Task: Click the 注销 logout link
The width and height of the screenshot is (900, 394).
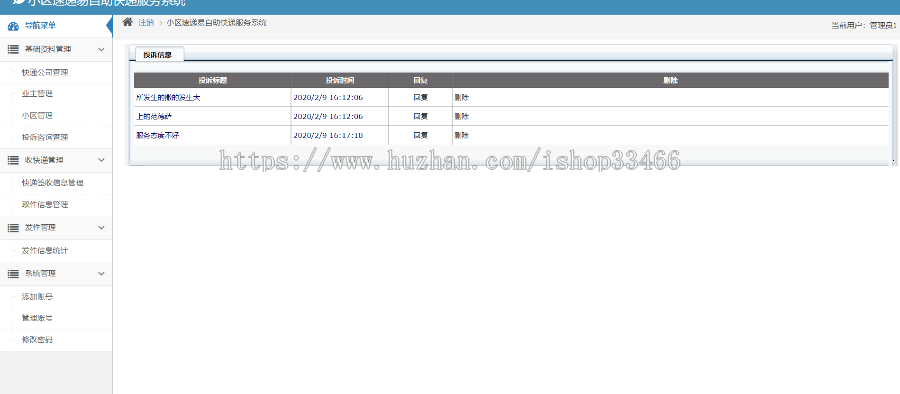Action: point(146,22)
